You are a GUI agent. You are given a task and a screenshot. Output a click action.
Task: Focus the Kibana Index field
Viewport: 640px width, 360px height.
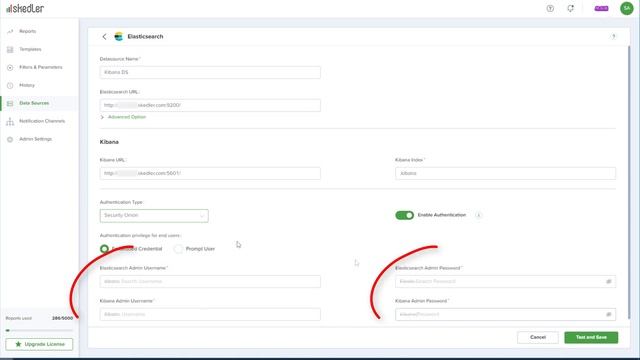505,173
